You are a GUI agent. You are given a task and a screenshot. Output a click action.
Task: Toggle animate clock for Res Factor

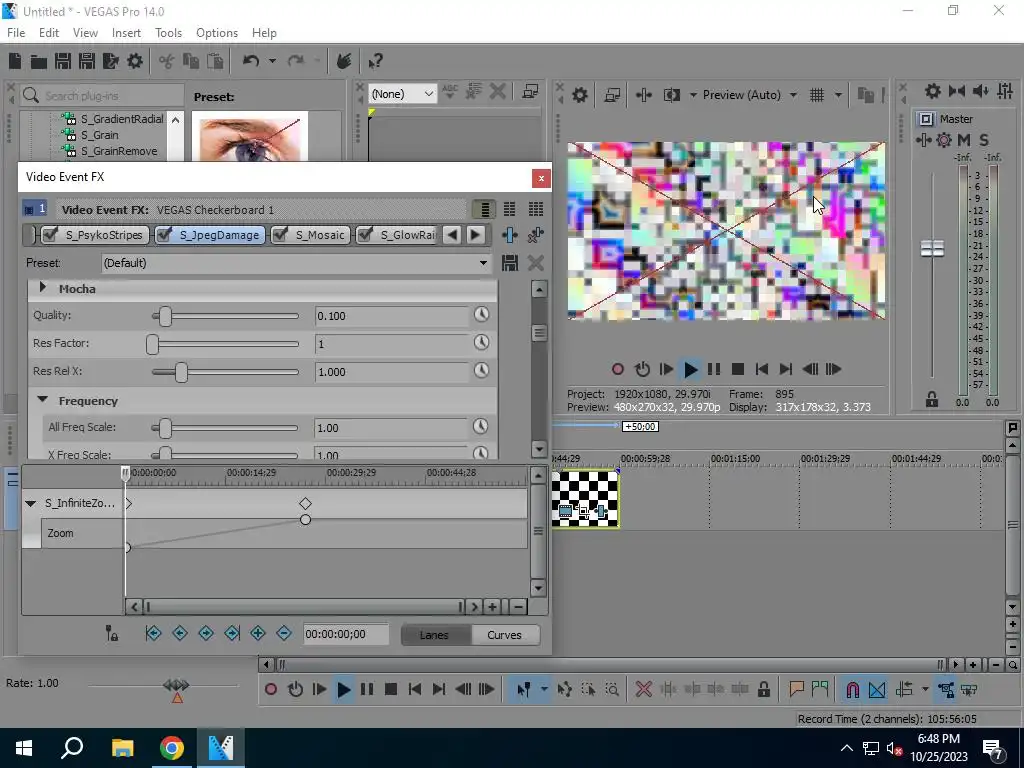click(x=481, y=342)
